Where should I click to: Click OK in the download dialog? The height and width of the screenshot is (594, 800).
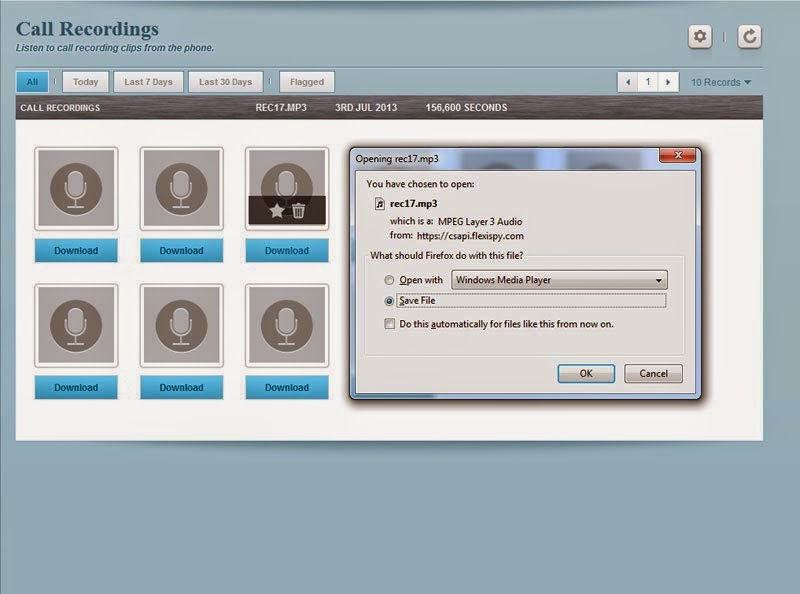[586, 374]
